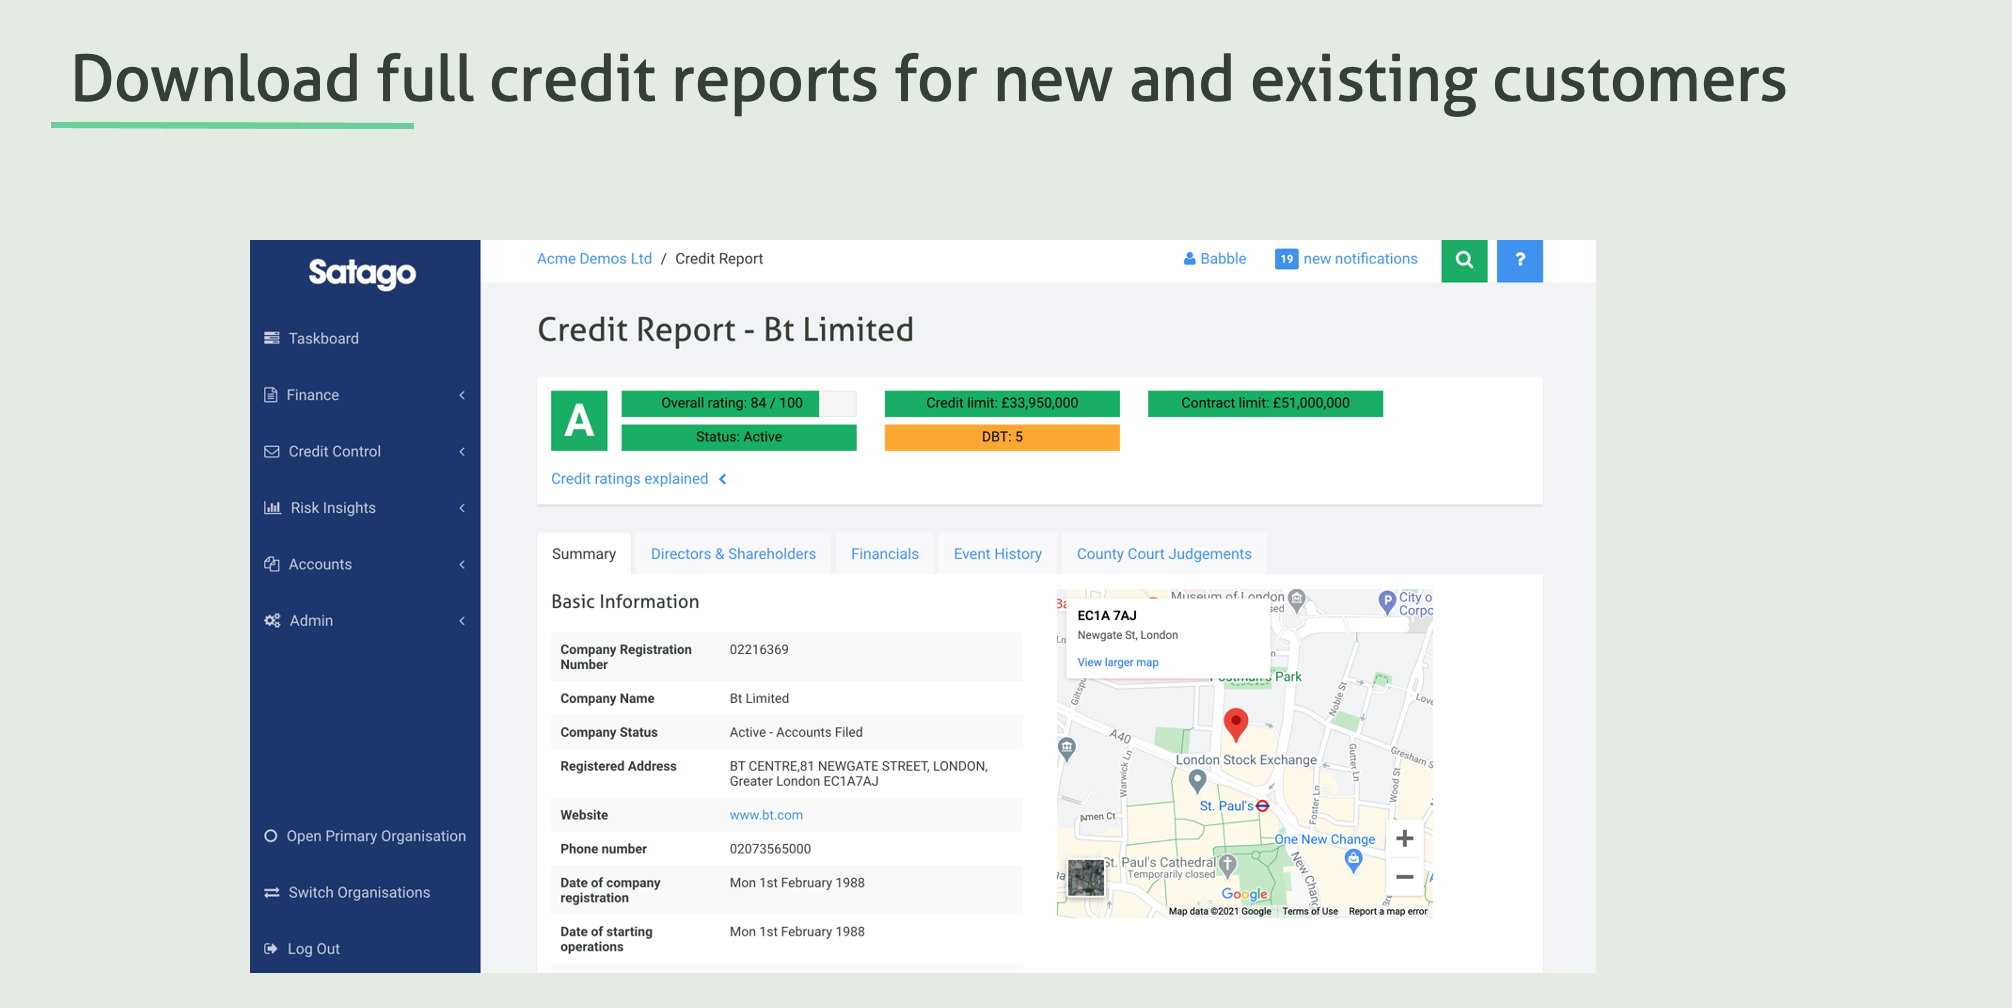
Task: Visit www.bt.com website link
Action: tap(766, 815)
